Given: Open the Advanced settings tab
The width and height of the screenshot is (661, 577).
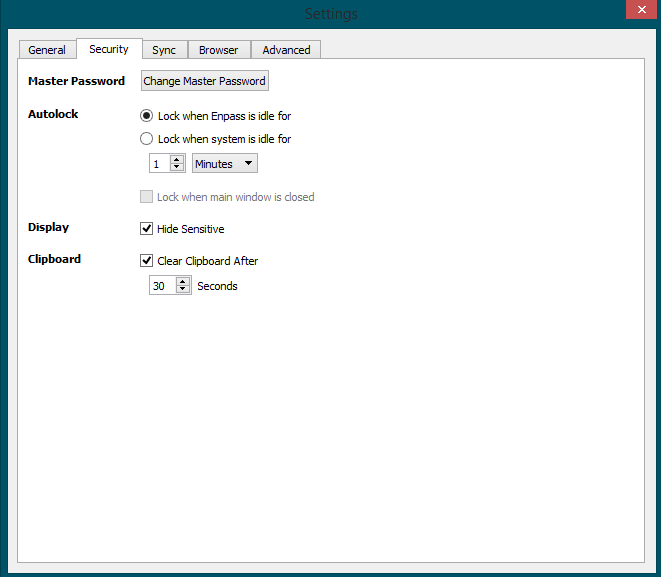Looking at the screenshot, I should [x=286, y=50].
